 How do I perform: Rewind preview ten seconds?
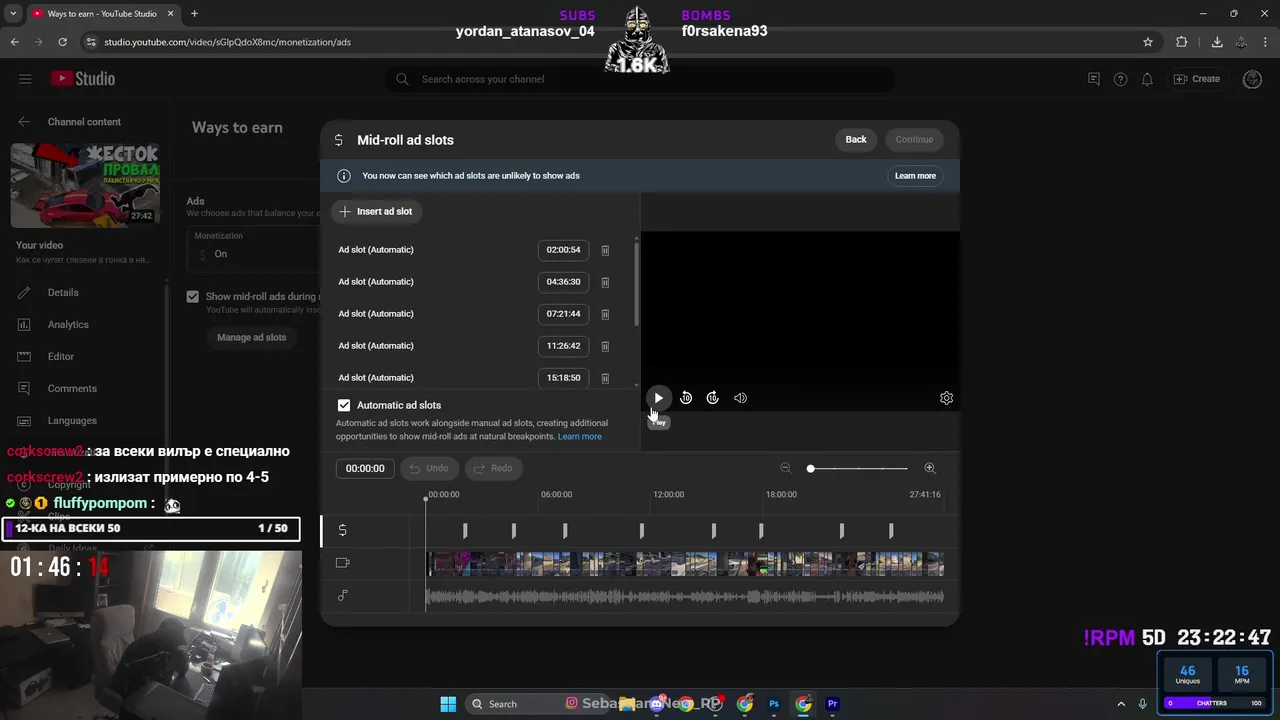point(686,398)
